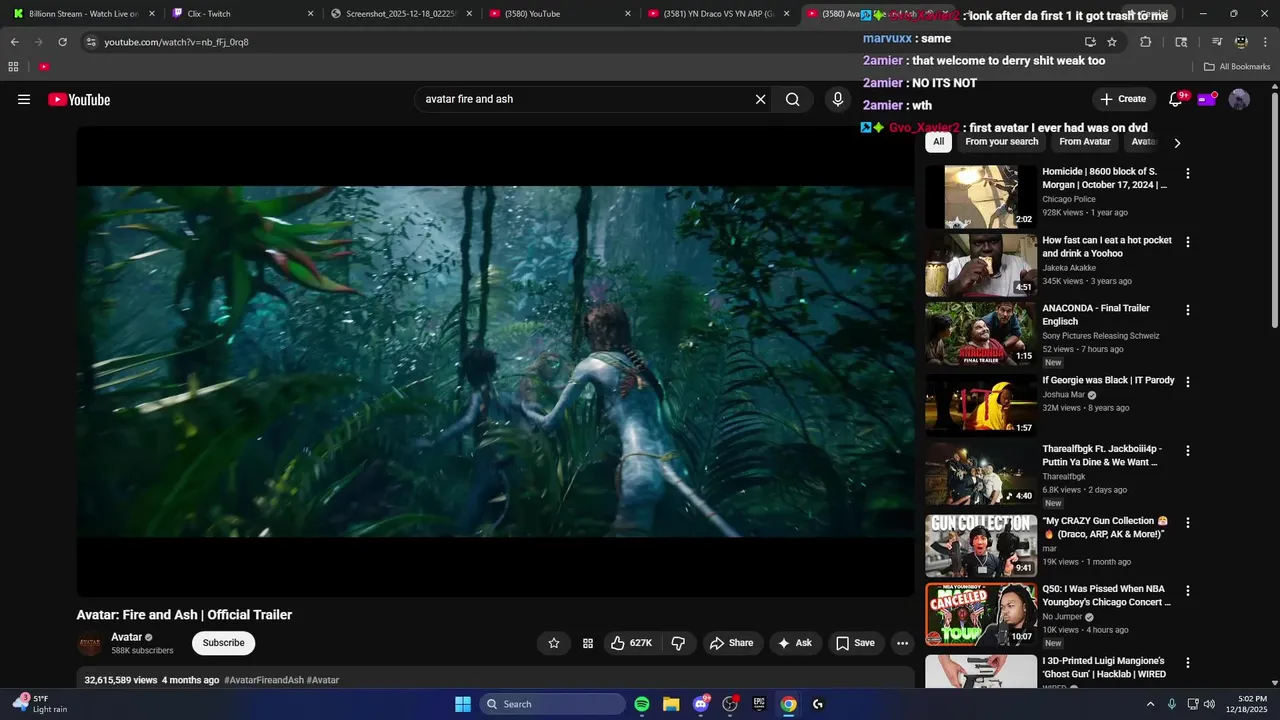
Task: Open the Homicide 8600 block video thumbnail
Action: (x=981, y=197)
